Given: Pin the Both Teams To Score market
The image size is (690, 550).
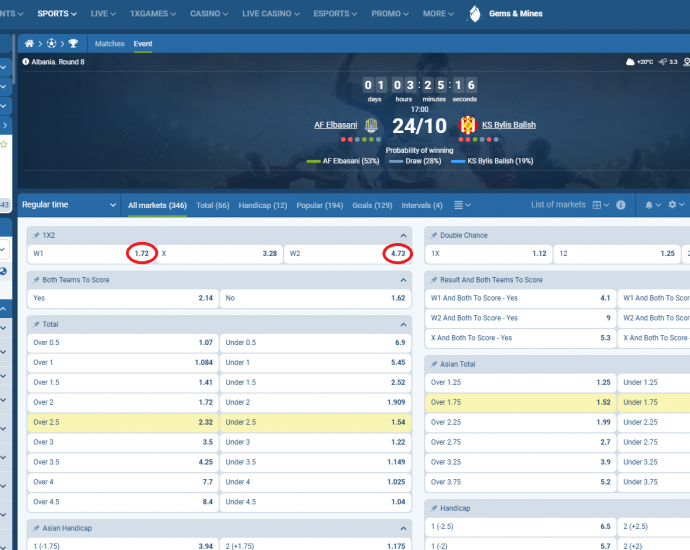Looking at the screenshot, I should [x=36, y=280].
